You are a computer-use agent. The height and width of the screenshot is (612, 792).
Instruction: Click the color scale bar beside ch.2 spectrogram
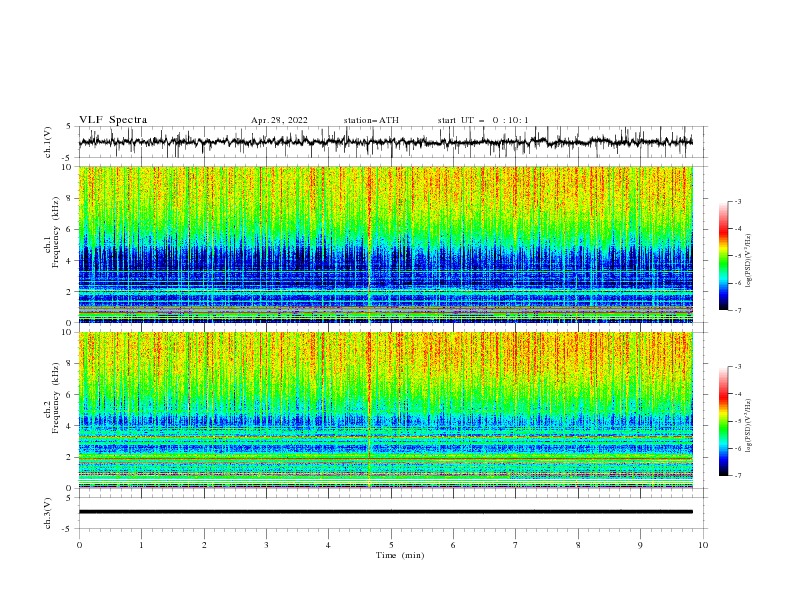coord(723,421)
